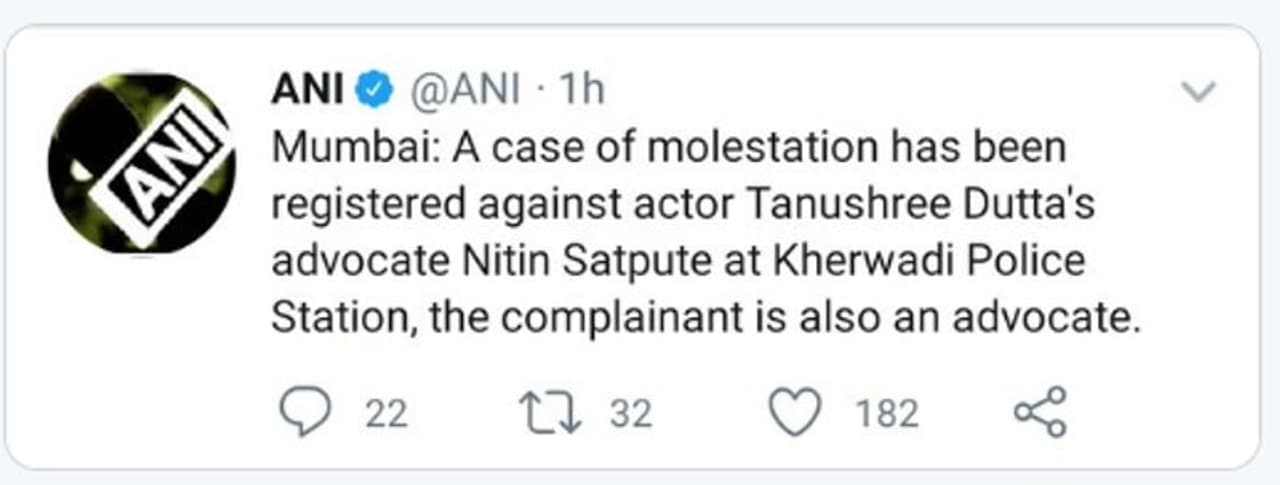Expand the tweet options chevron
Screen dimensions: 1280x485
click(1198, 93)
